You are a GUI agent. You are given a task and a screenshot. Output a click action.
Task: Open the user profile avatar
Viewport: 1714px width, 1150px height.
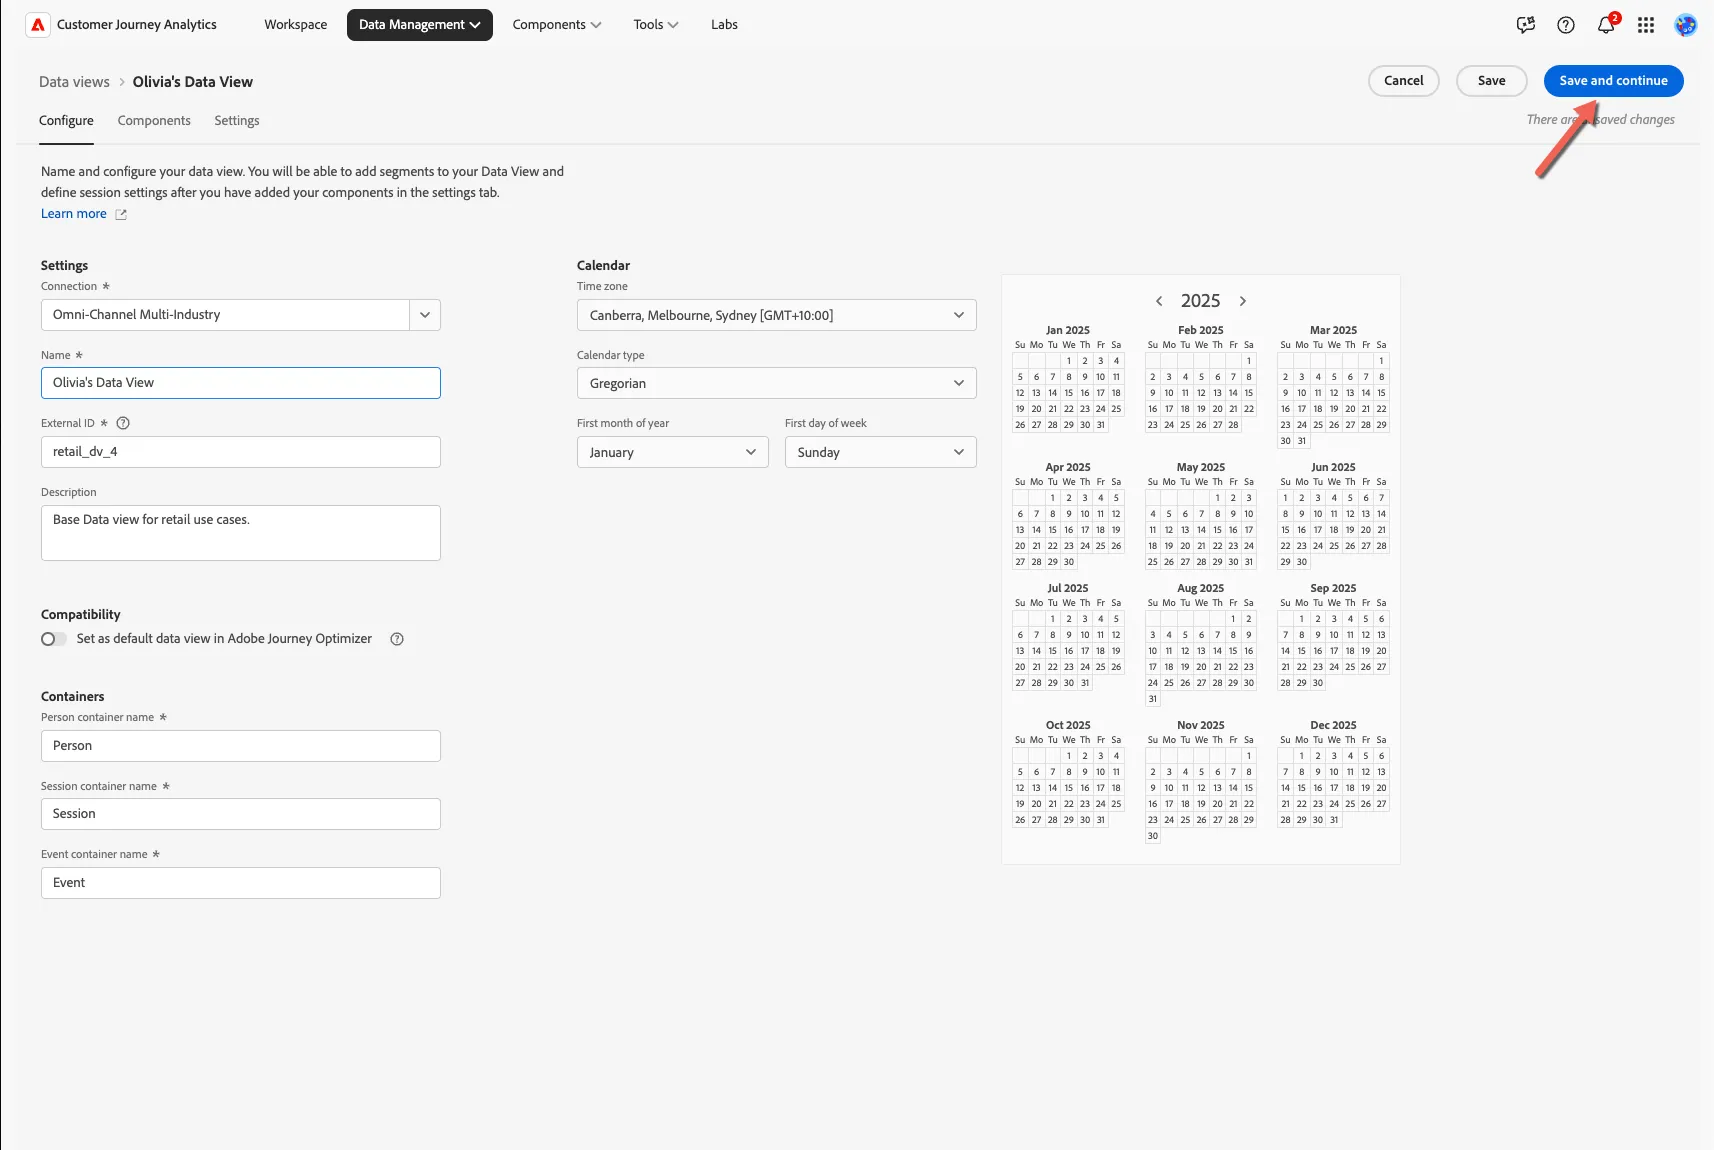coord(1686,25)
